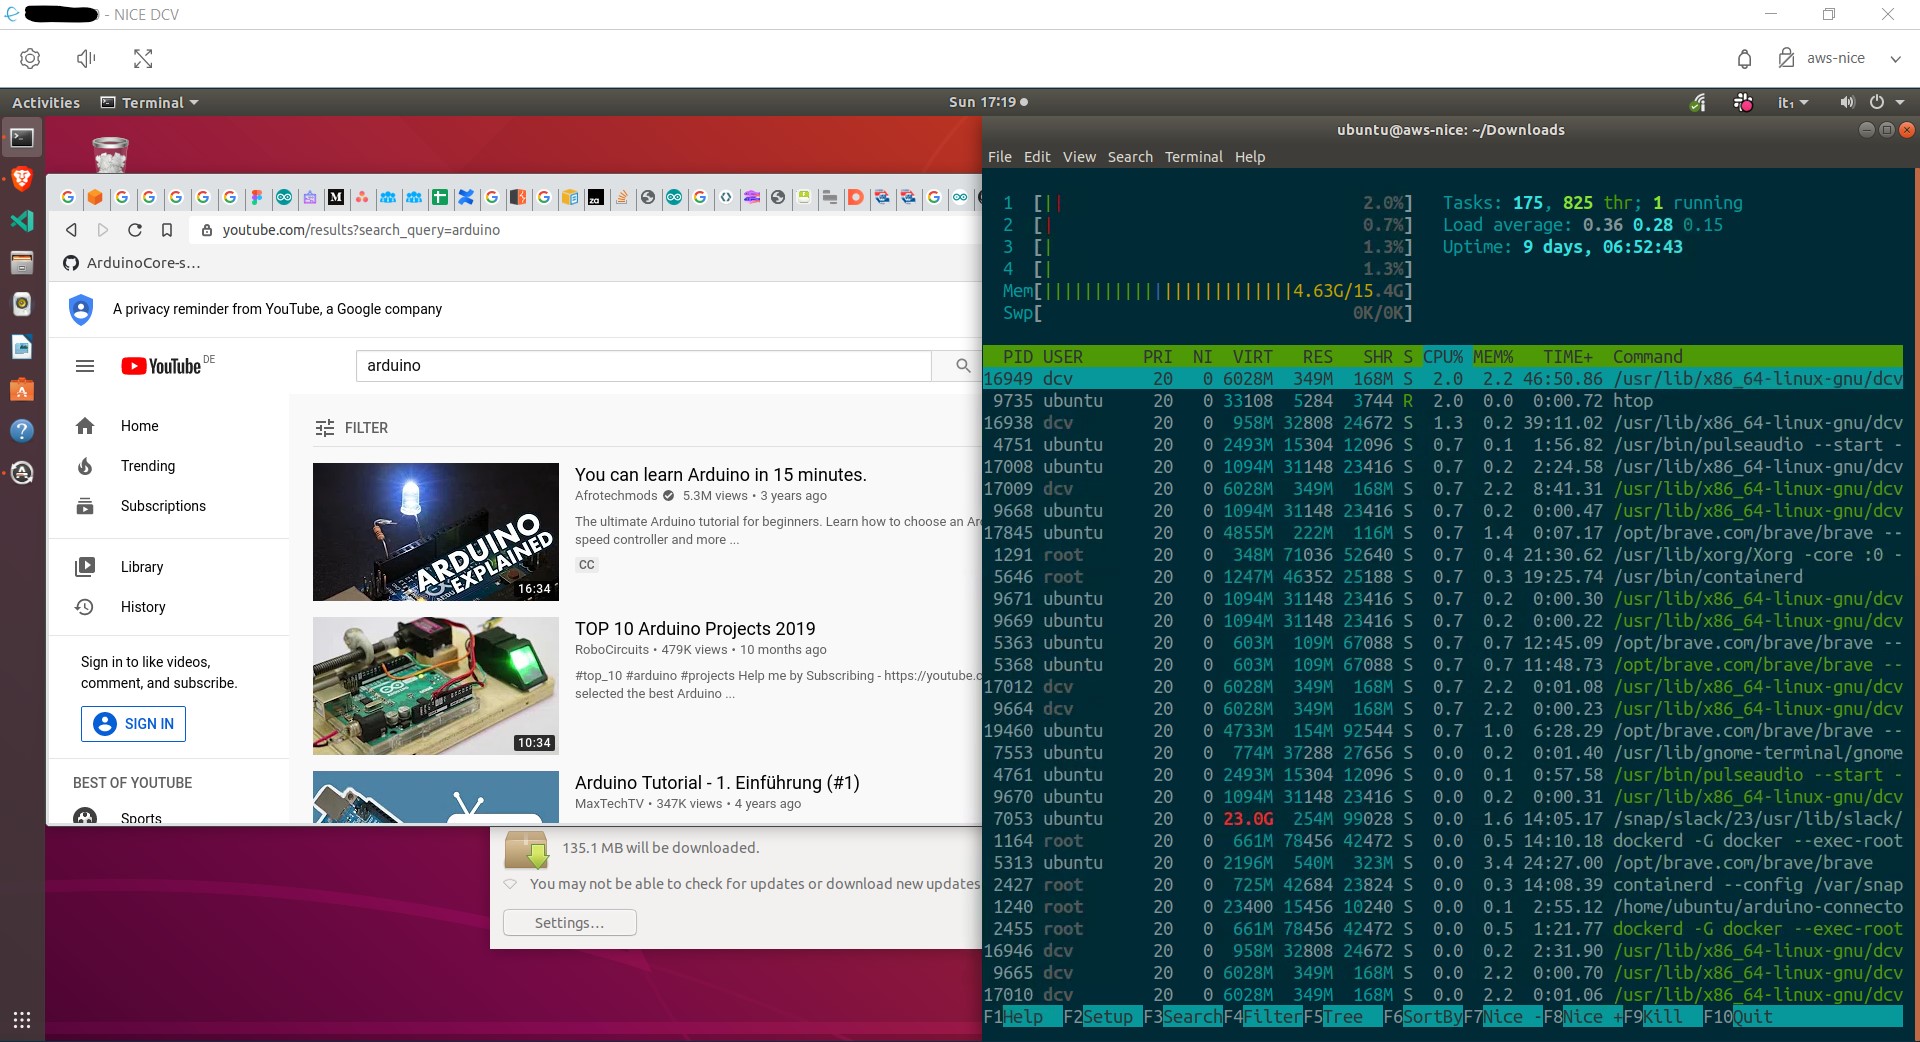Click the YouTube search magnifier button
This screenshot has width=1920, height=1042.
[x=962, y=366]
